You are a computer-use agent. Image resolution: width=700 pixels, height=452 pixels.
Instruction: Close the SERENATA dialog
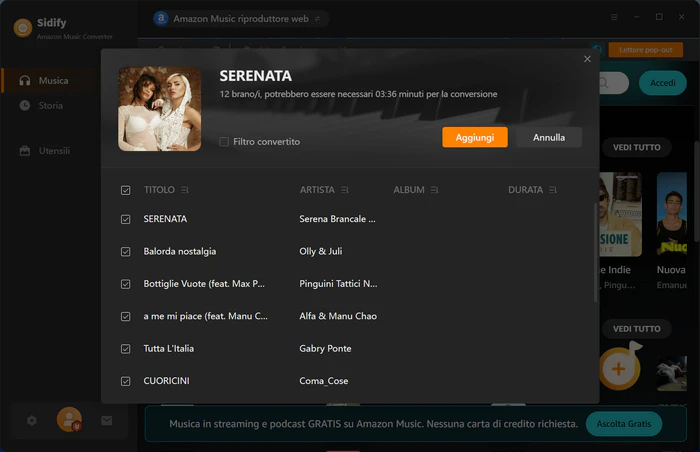tap(588, 59)
